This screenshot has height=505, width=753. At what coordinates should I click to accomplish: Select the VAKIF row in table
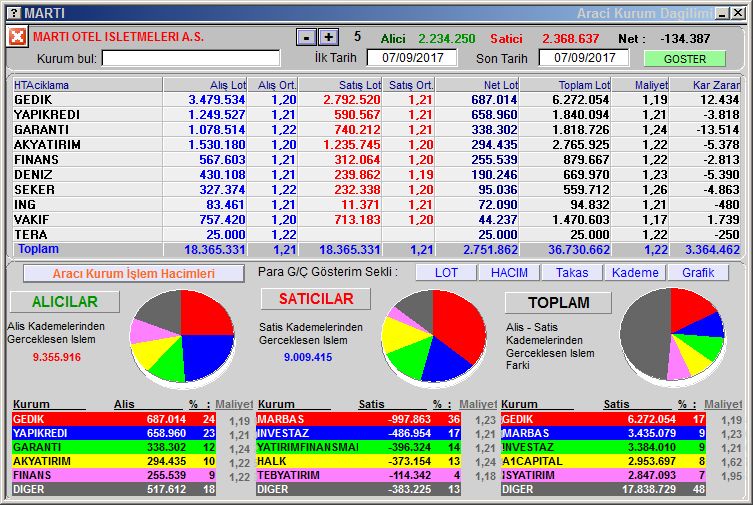[376, 219]
